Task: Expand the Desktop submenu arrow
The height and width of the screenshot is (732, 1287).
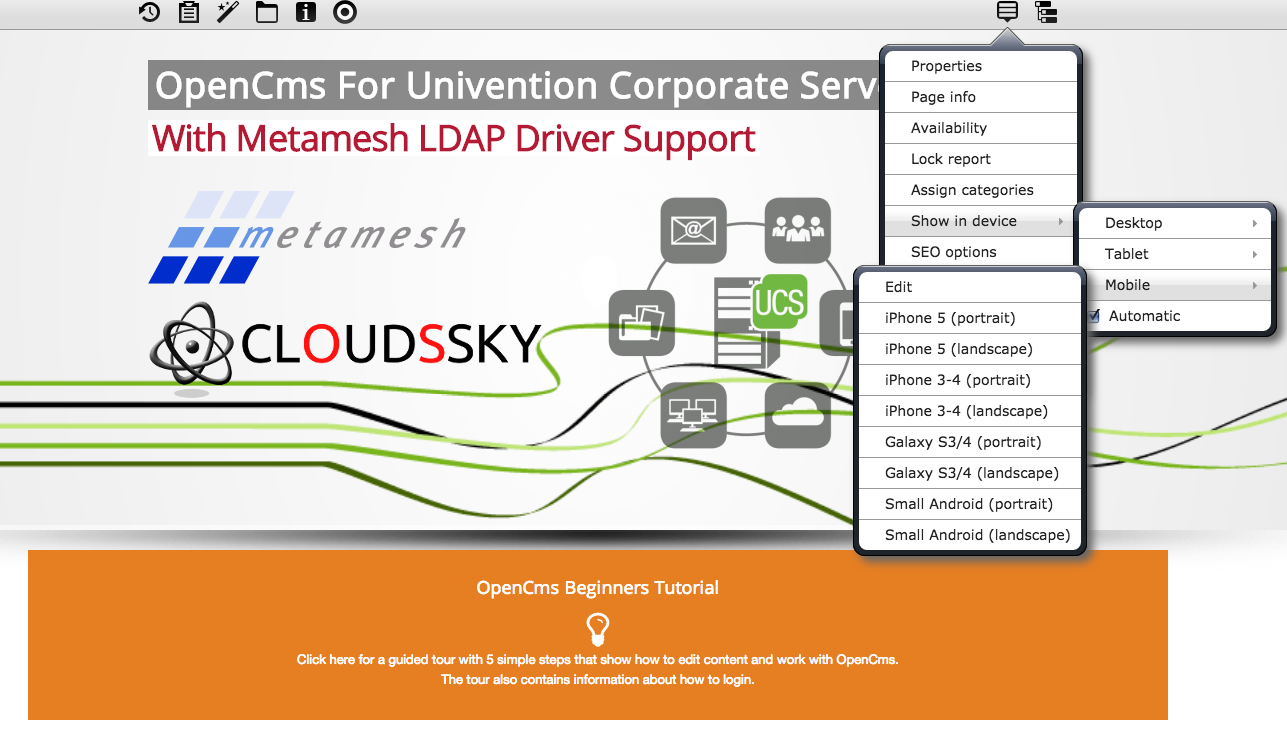Action: [x=1255, y=223]
